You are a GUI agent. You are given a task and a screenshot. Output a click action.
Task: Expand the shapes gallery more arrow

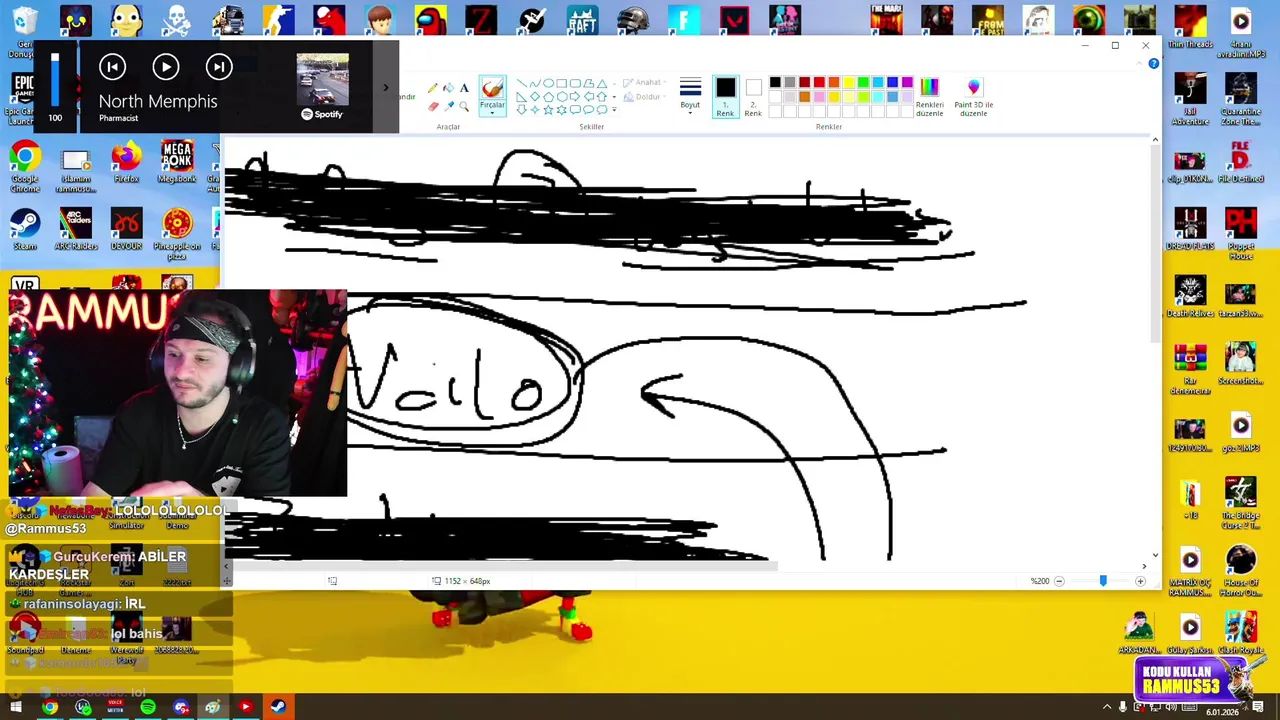click(614, 110)
